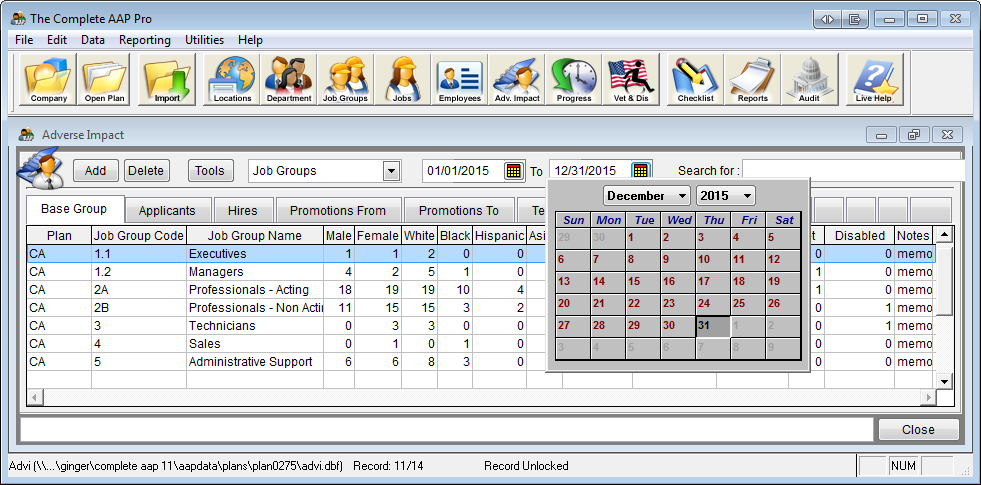Click the Import toolbar icon

(x=167, y=79)
